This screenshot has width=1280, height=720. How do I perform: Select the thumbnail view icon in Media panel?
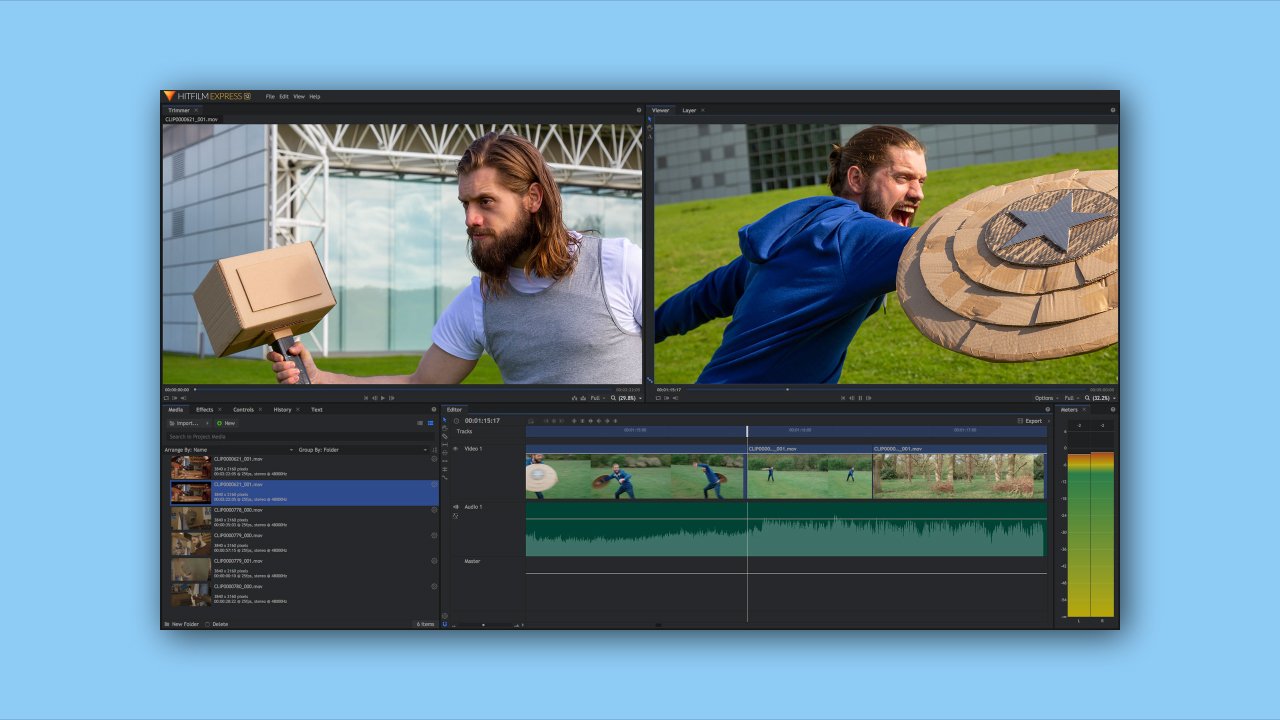pyautogui.click(x=430, y=423)
